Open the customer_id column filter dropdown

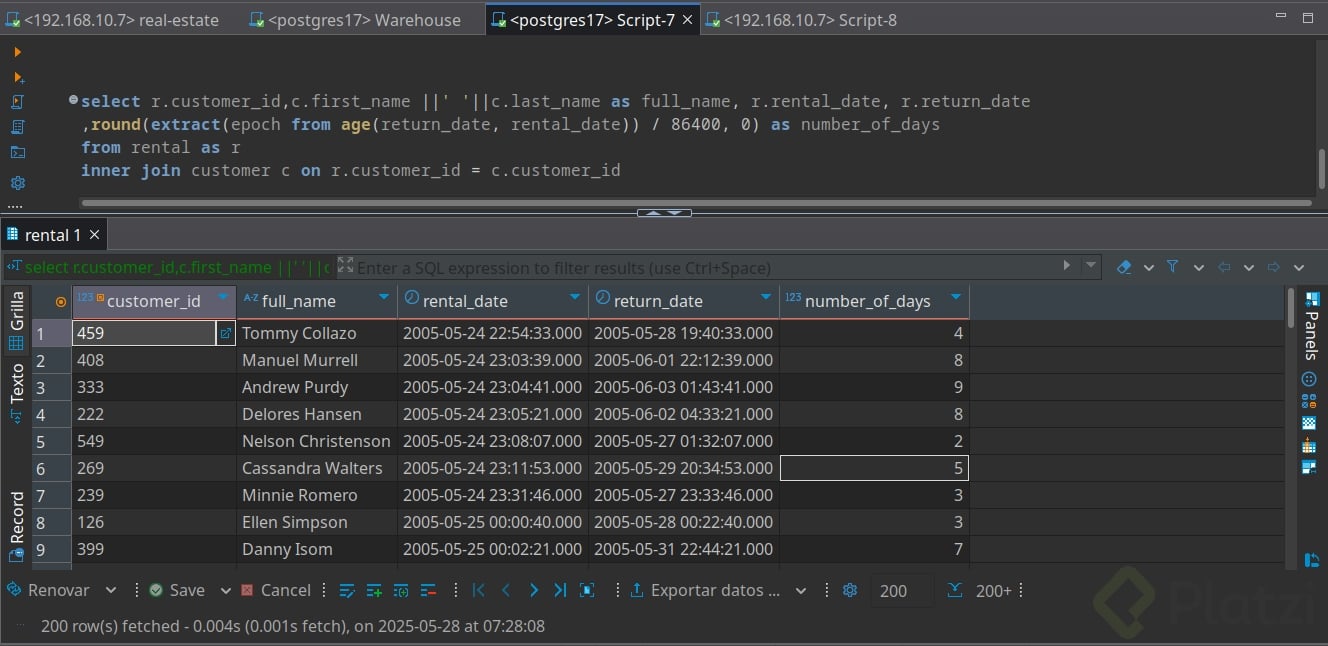click(222, 297)
